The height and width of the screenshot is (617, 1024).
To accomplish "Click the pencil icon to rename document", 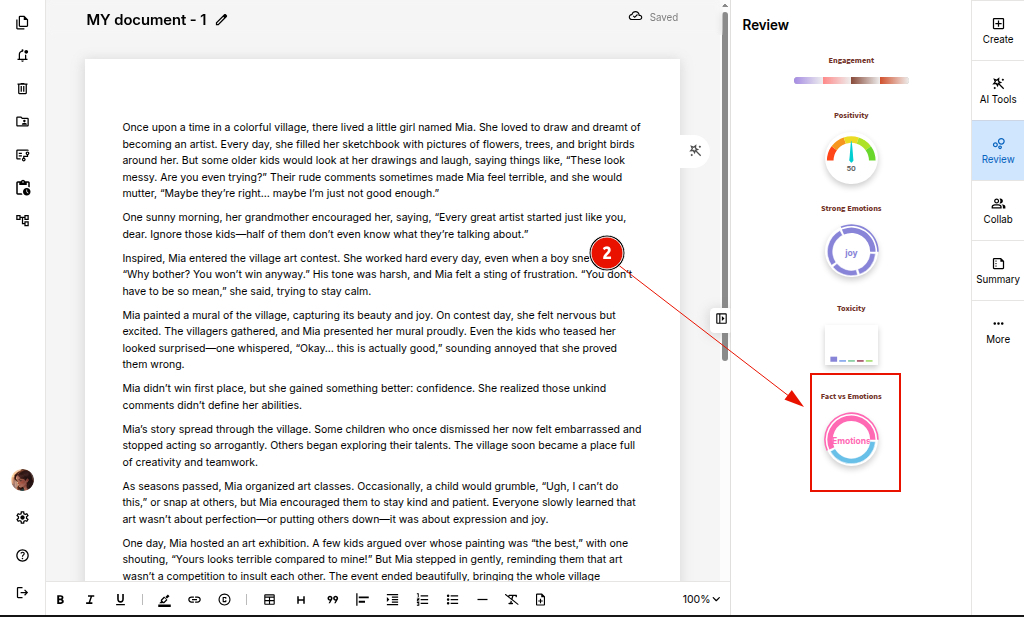I will click(x=221, y=20).
